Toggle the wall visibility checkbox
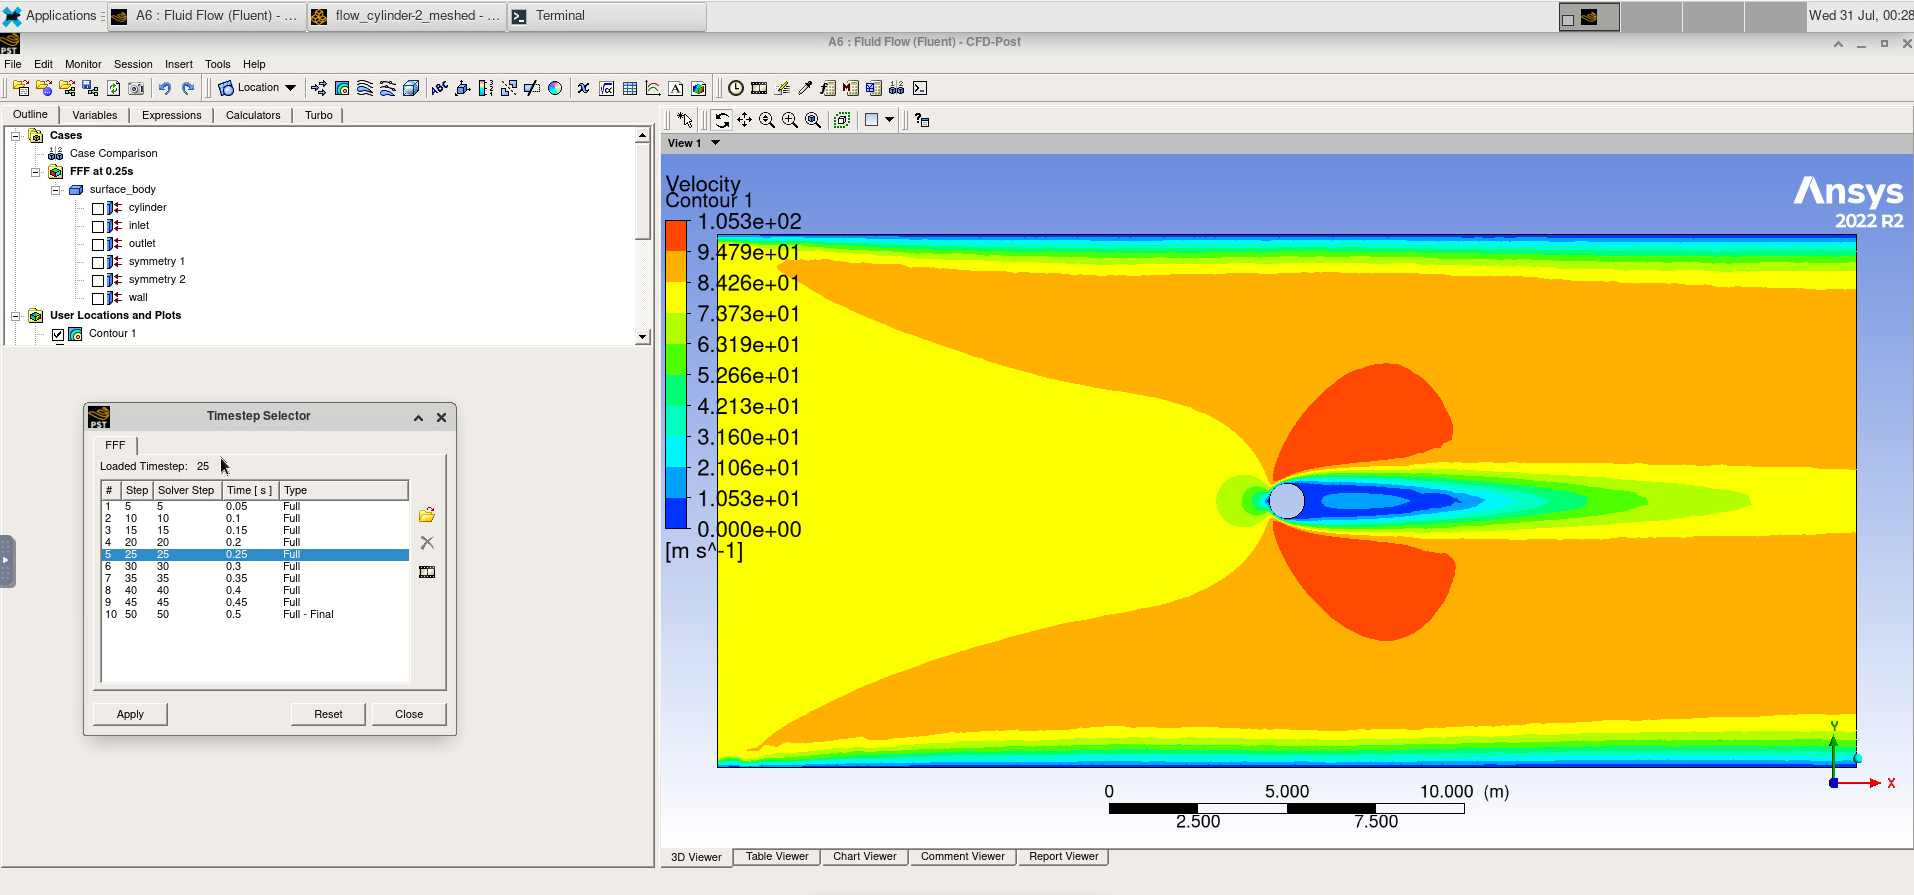Screen dimensions: 1914x895 point(98,298)
